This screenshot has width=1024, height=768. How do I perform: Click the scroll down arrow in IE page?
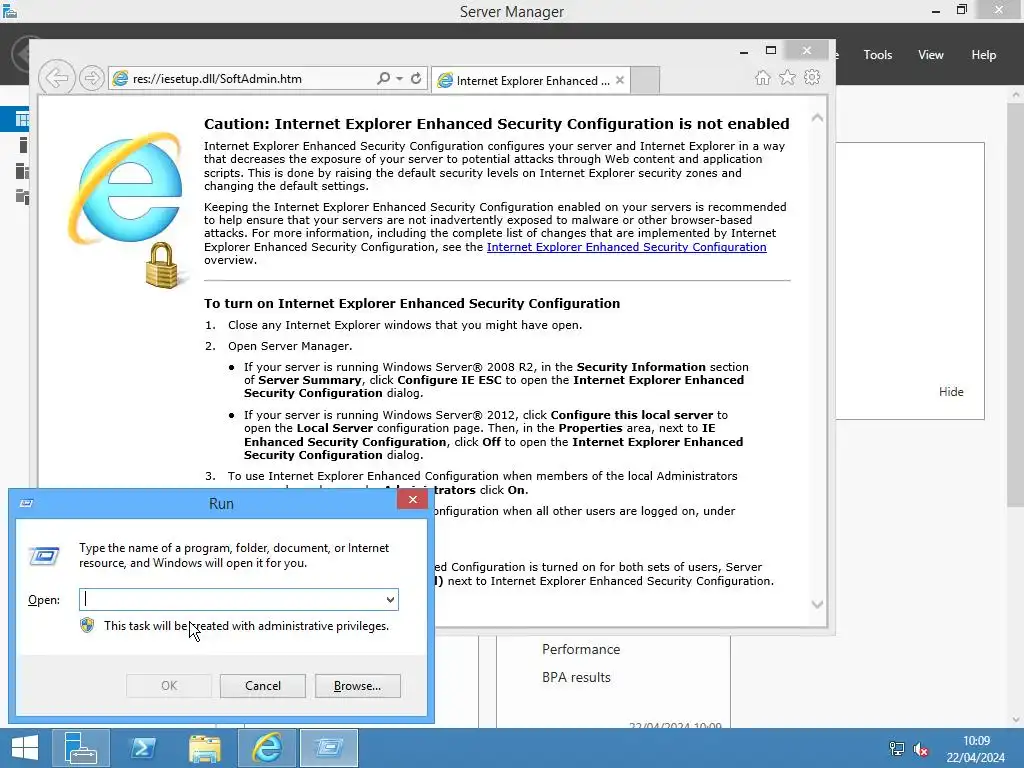click(x=817, y=604)
